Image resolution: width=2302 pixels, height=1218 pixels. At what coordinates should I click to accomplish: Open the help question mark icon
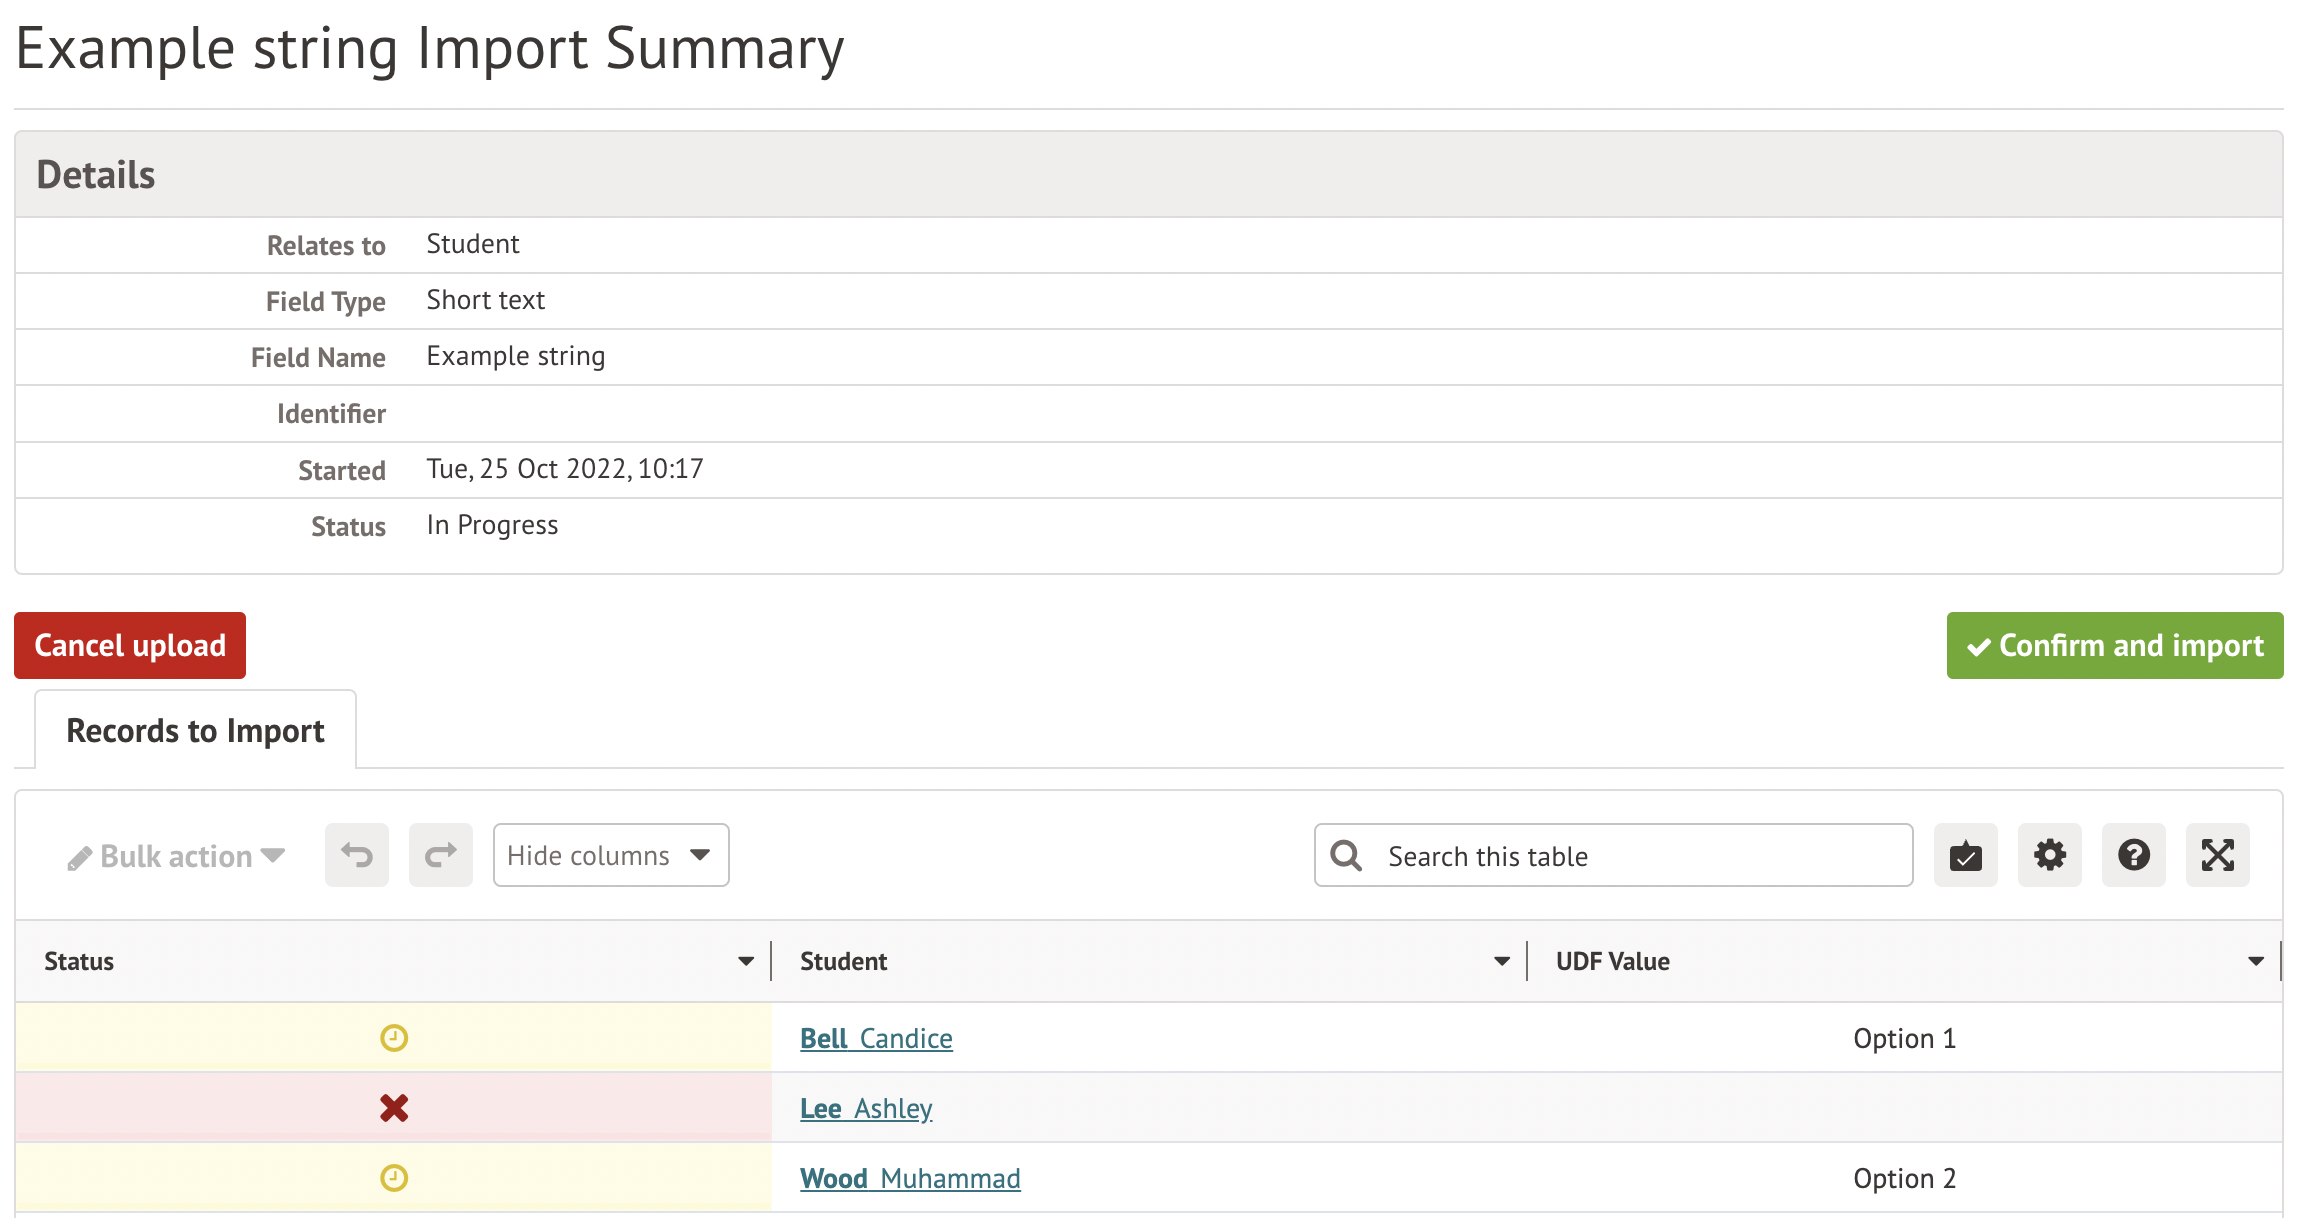pyautogui.click(x=2133, y=855)
